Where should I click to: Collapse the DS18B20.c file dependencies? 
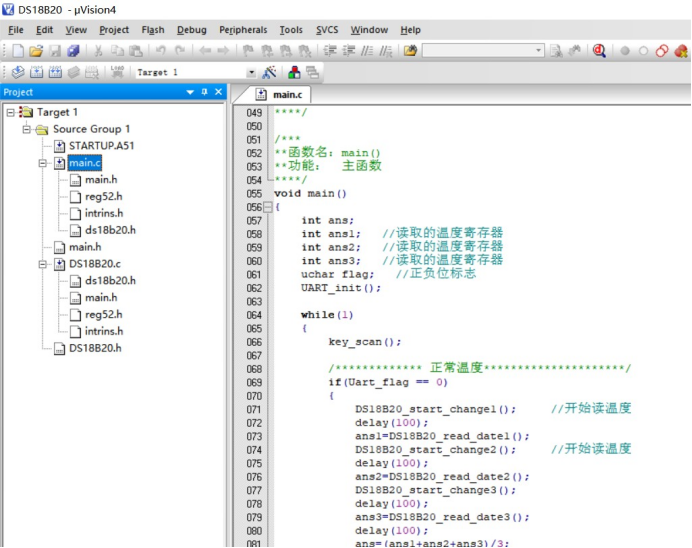(42, 264)
